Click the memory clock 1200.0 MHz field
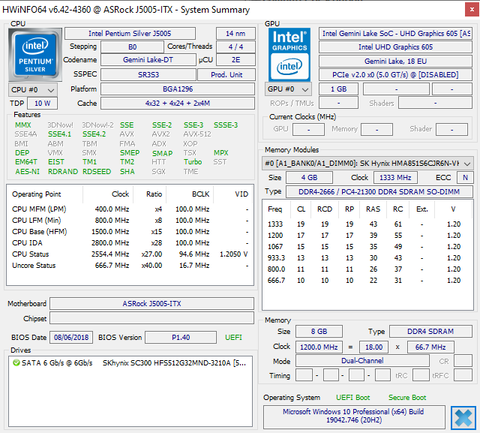The height and width of the screenshot is (433, 480). (319, 347)
